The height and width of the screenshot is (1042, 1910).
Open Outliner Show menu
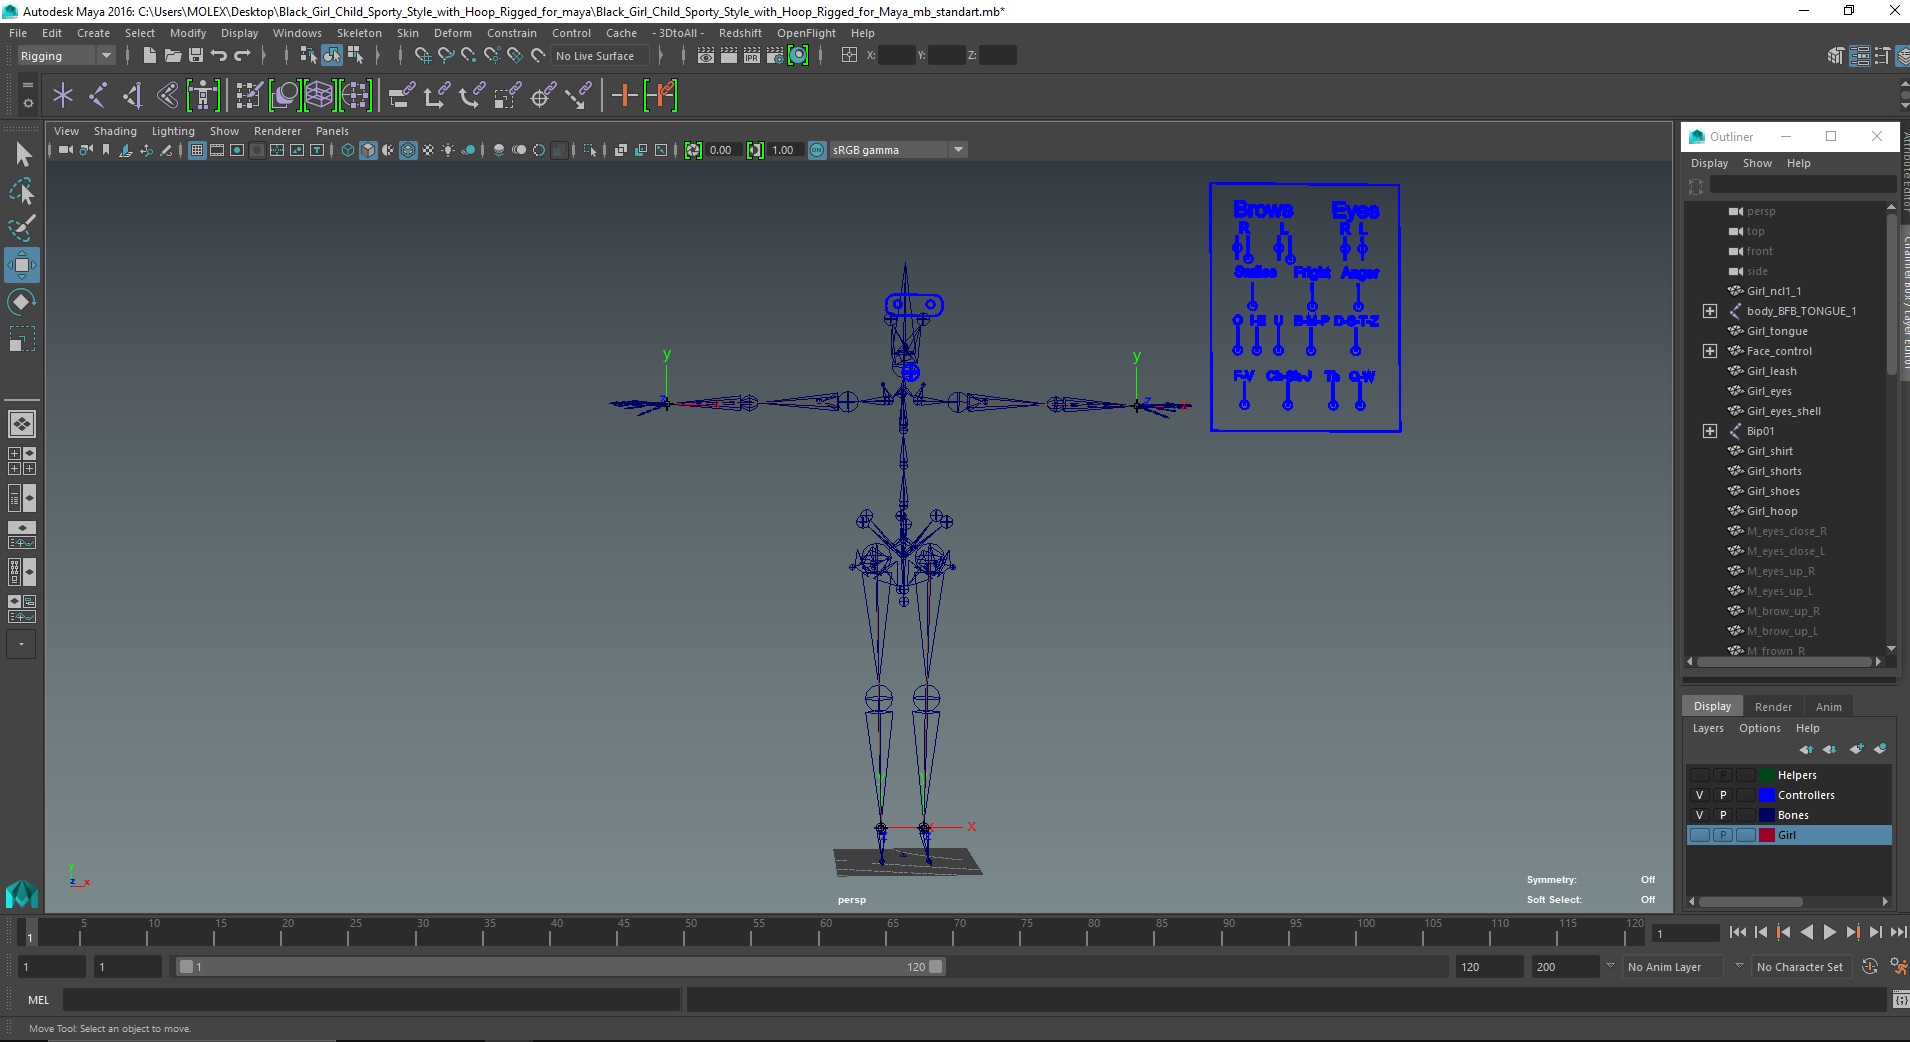tap(1757, 163)
